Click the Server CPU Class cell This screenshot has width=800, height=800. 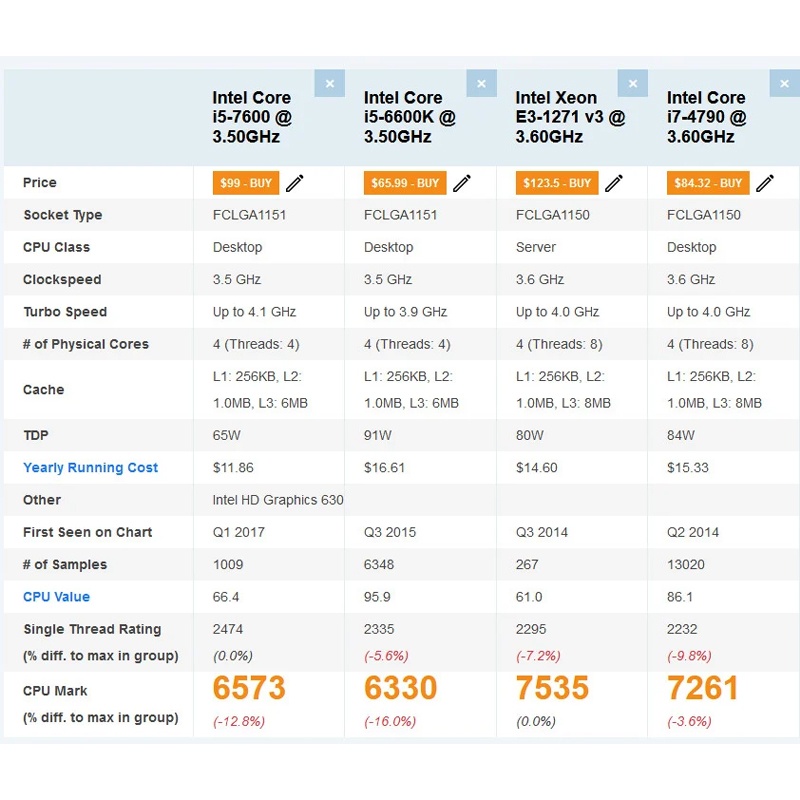coord(535,247)
